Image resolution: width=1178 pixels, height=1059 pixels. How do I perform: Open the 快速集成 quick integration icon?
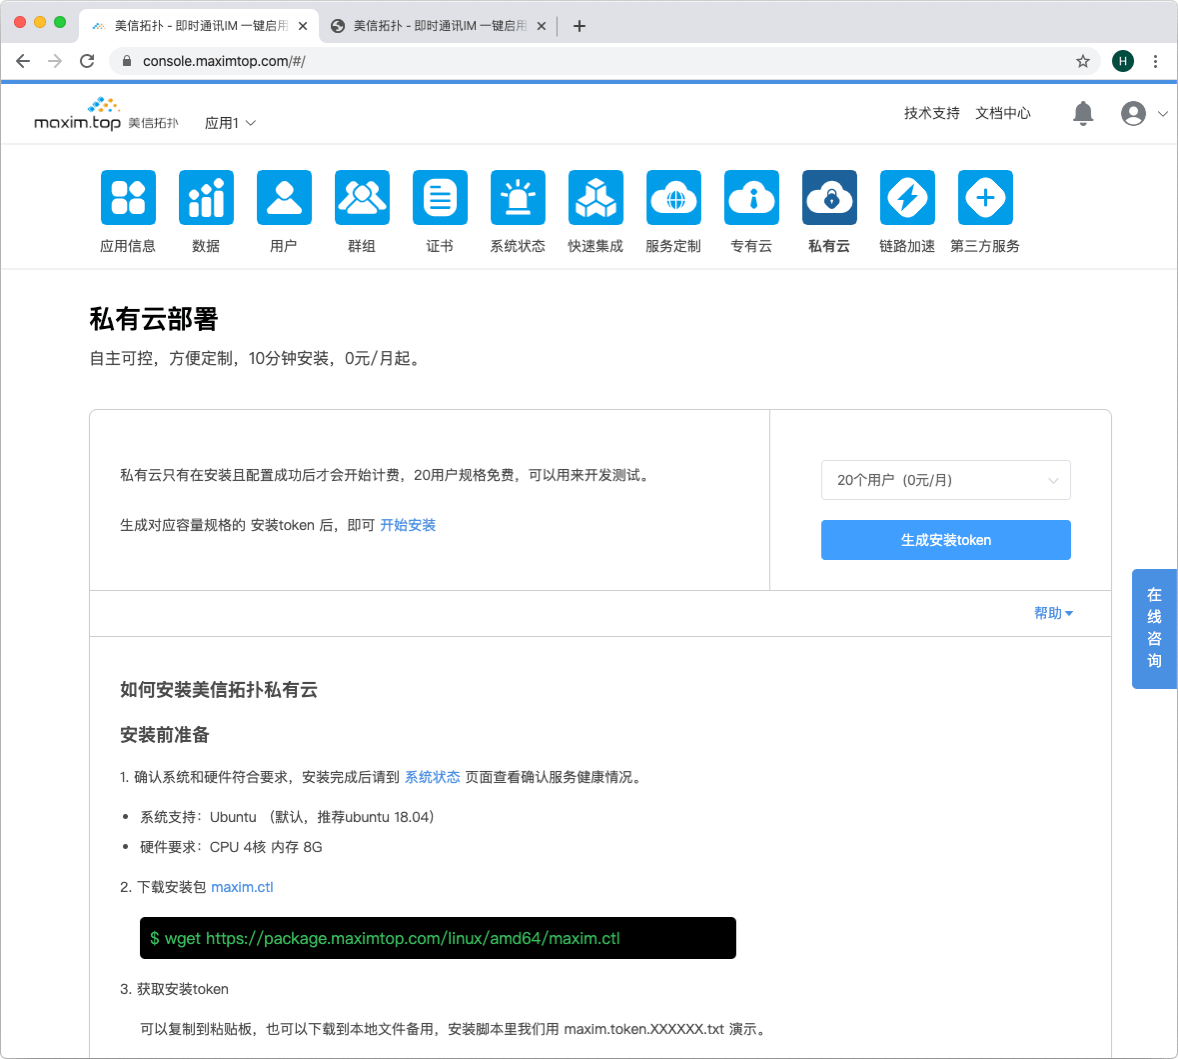point(596,198)
